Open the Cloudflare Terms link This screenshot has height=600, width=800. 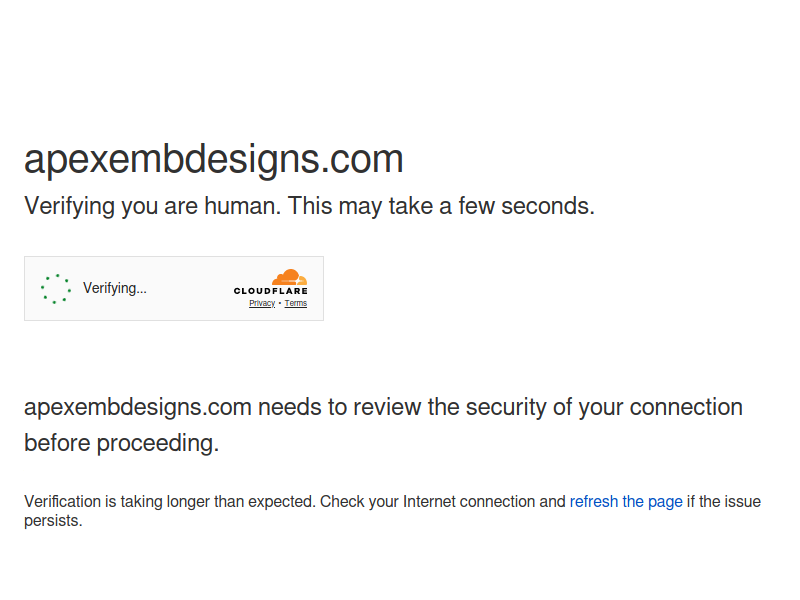click(x=296, y=303)
